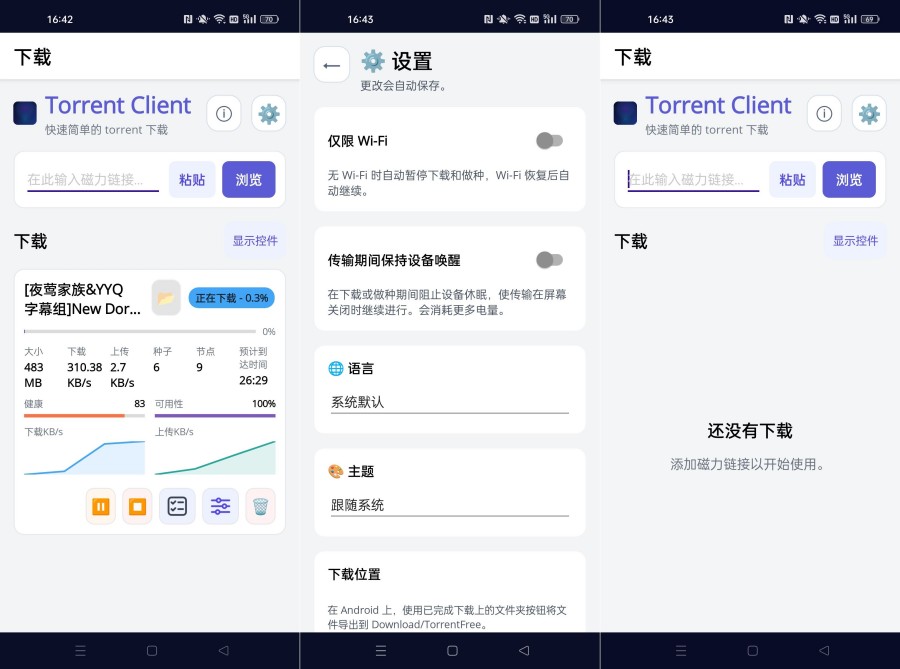Click 粘贴 button on left screen
900x669 pixels.
pyautogui.click(x=192, y=180)
